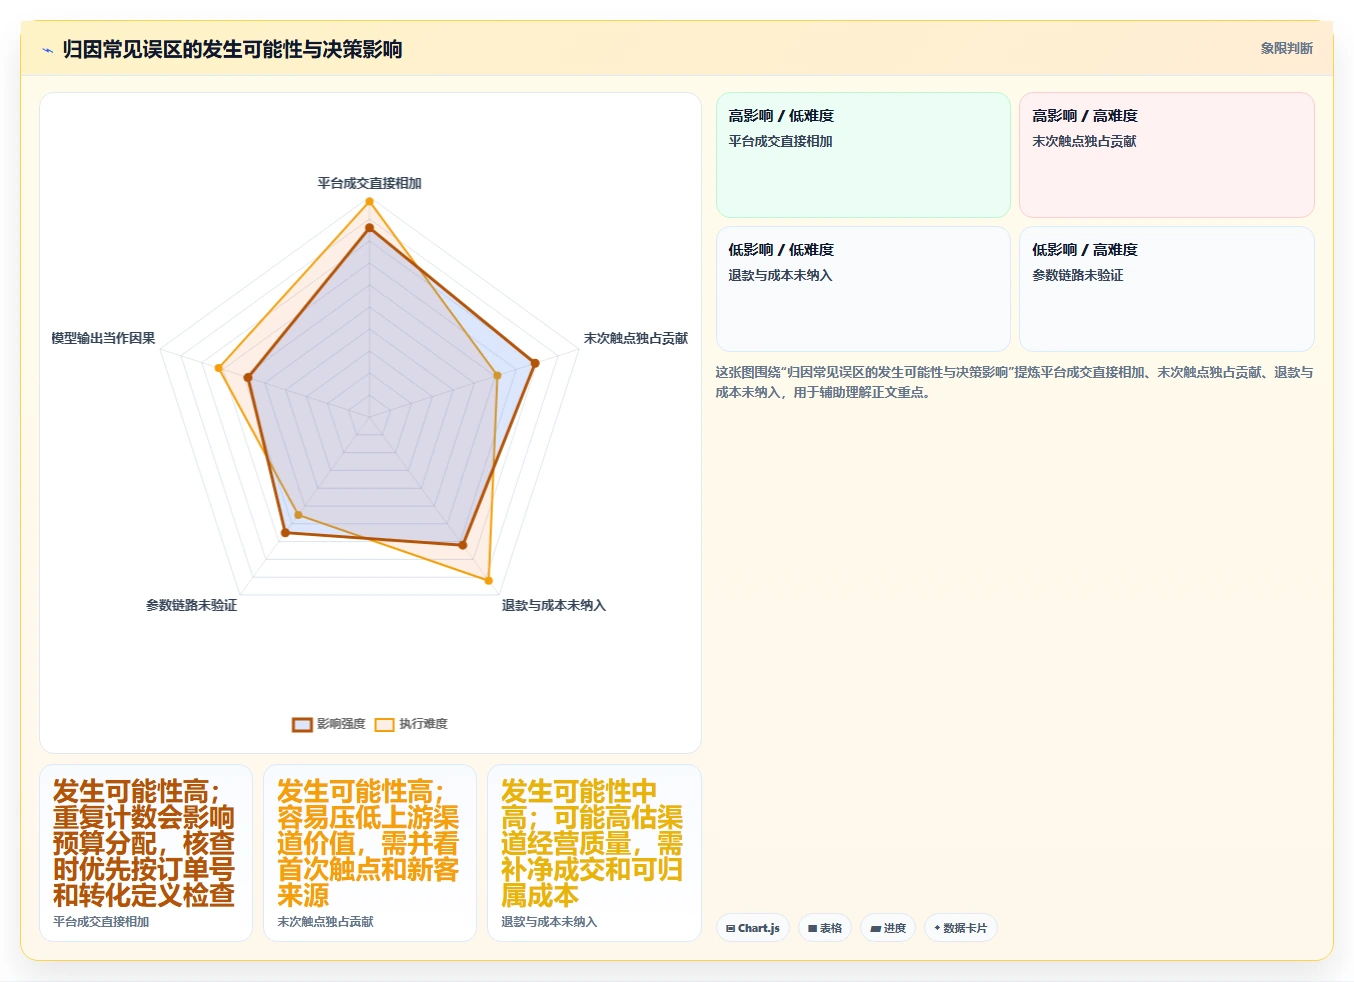
Task: Open the 低影响 / 低难度 quadrant card
Action: (863, 289)
